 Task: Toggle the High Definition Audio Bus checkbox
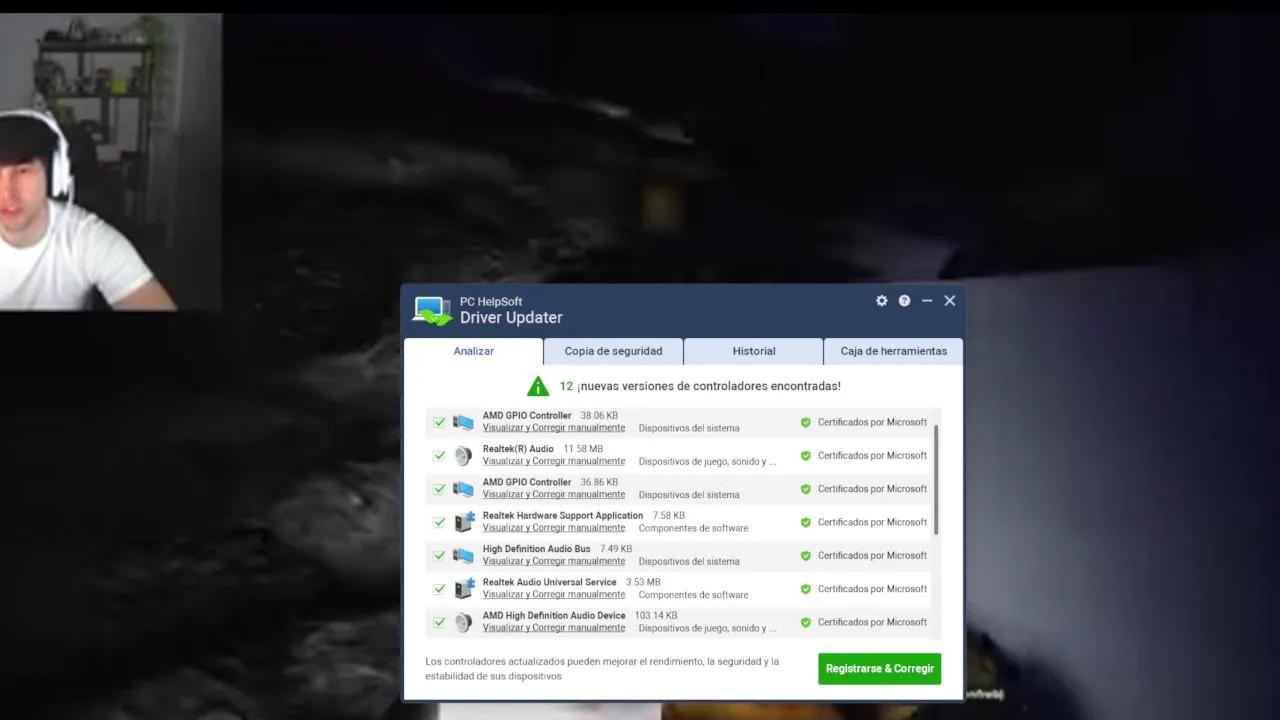pyautogui.click(x=439, y=555)
